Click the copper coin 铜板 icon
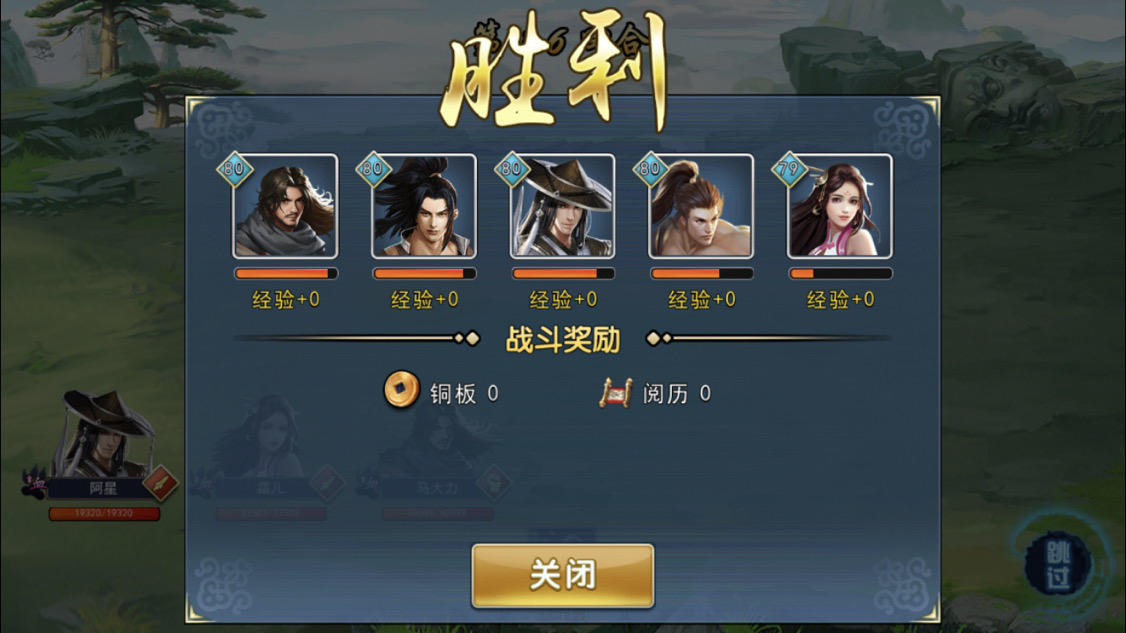Viewport: 1126px width, 633px height. (401, 390)
